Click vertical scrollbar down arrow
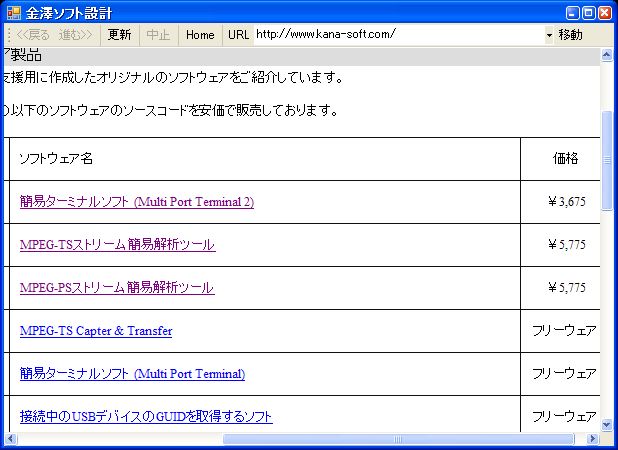The image size is (618, 450). click(x=606, y=425)
